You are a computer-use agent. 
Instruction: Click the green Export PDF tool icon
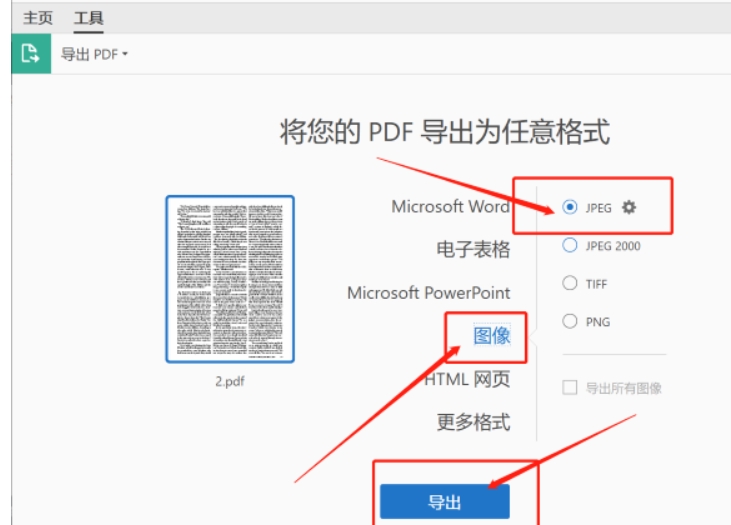pos(31,54)
